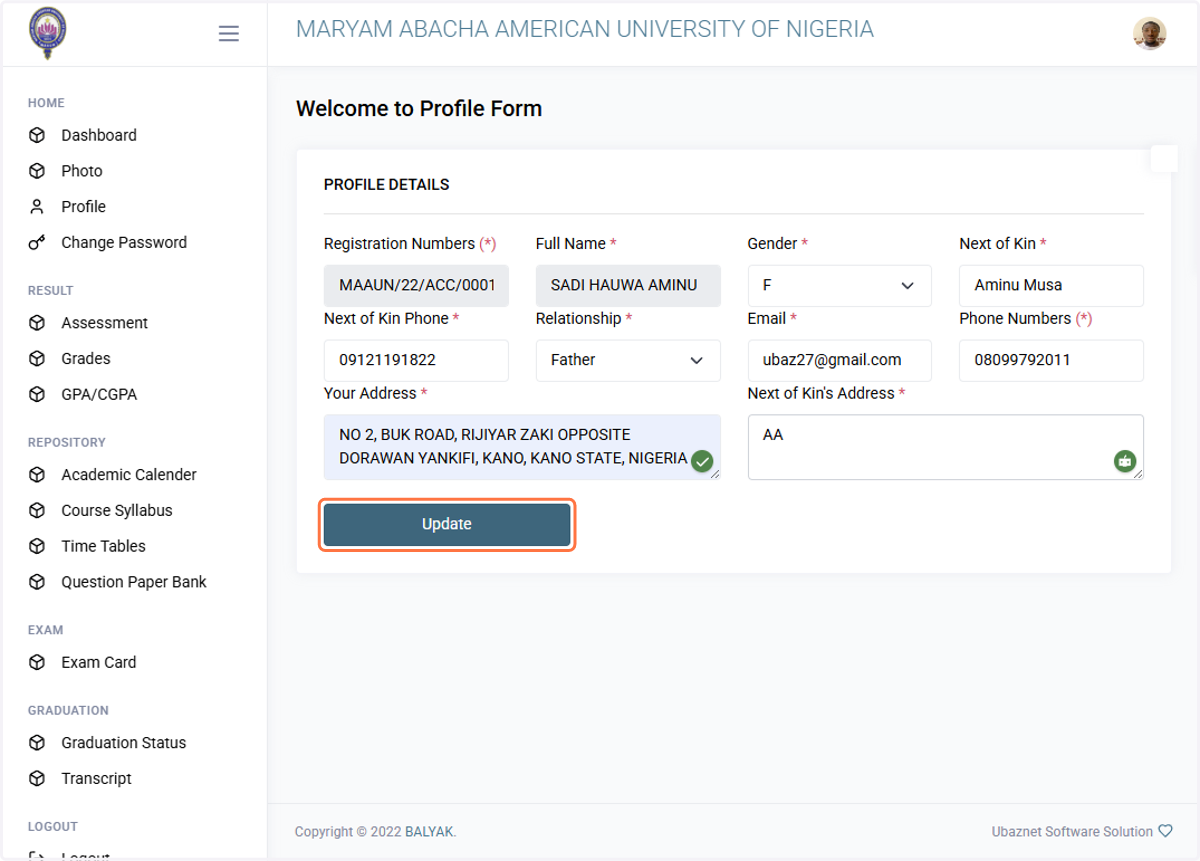Image resolution: width=1200 pixels, height=861 pixels.
Task: Click the Exam Card cube icon
Action: click(37, 663)
